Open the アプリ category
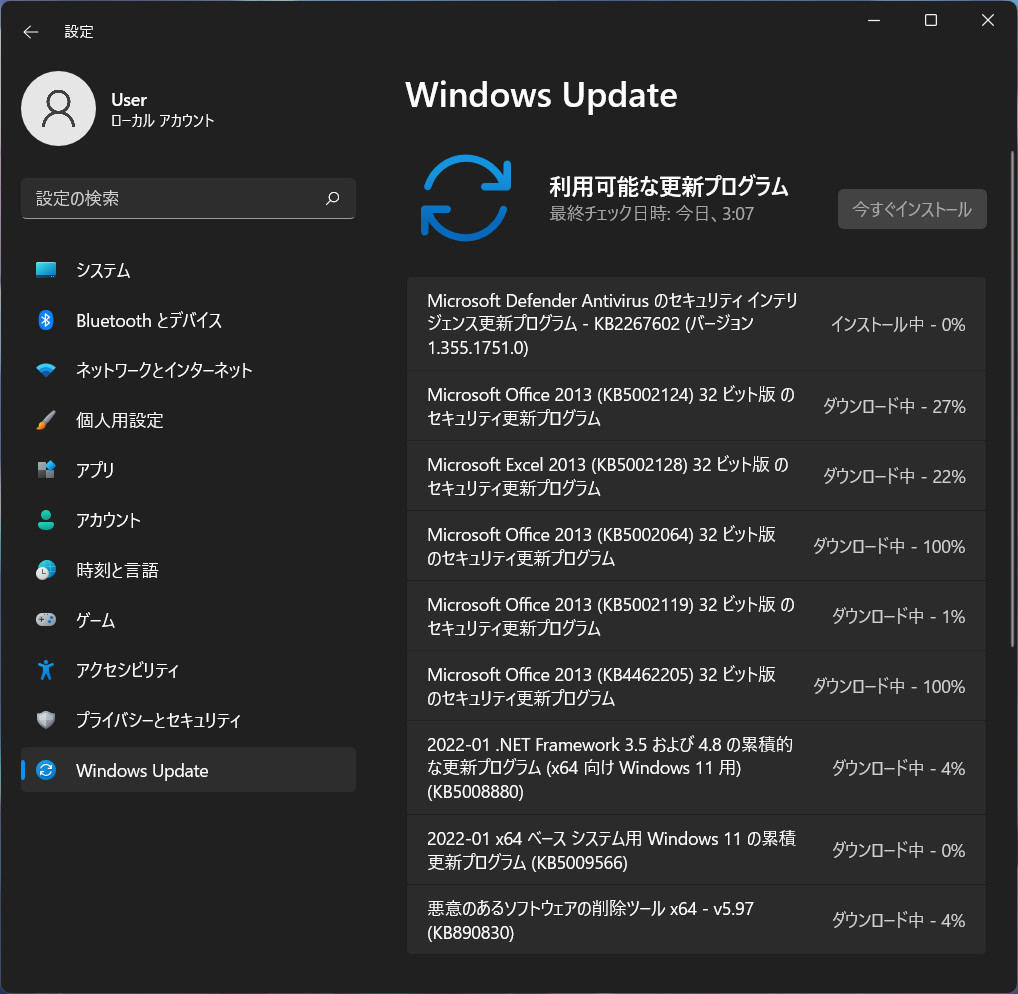Screen dimensions: 1018x994 click(x=188, y=469)
